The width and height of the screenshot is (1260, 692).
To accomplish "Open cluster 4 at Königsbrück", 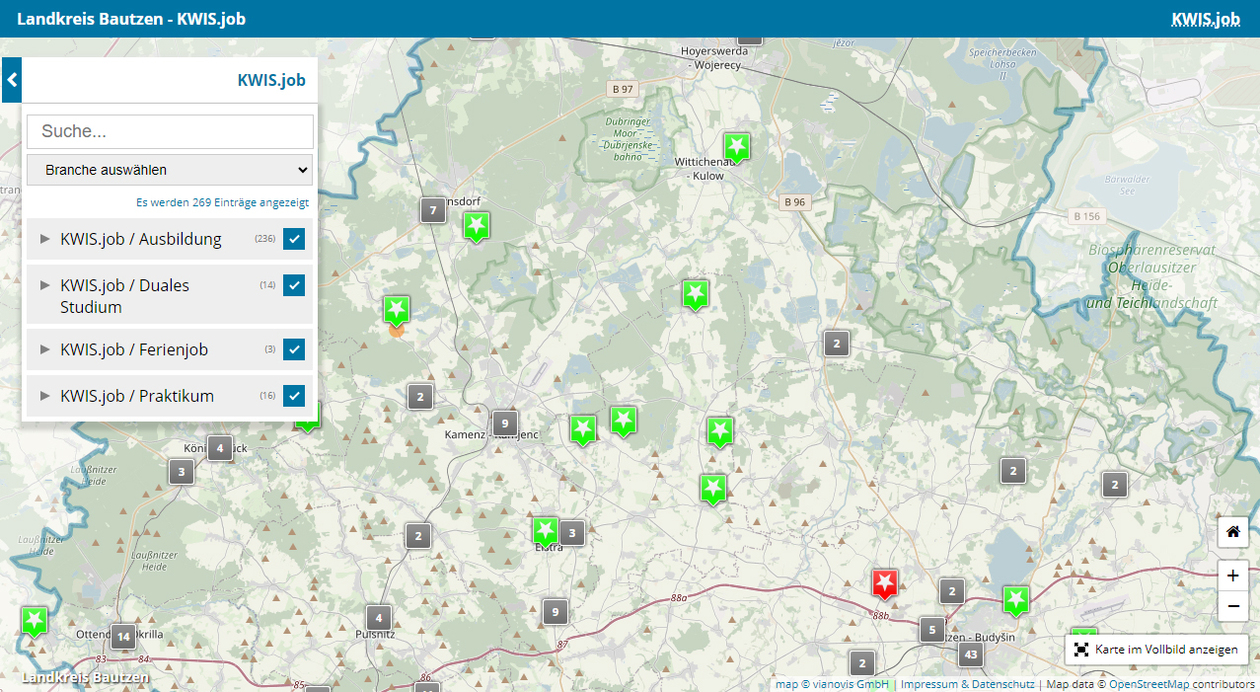I will click(x=220, y=447).
